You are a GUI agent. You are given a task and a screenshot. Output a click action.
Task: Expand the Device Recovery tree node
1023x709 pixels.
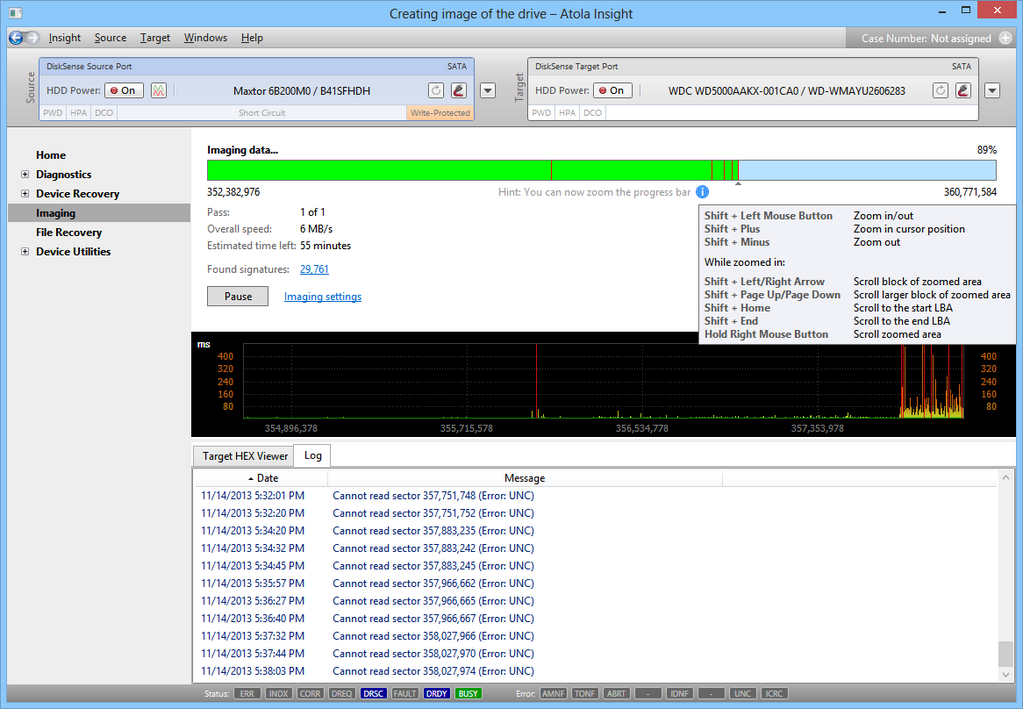coord(25,193)
